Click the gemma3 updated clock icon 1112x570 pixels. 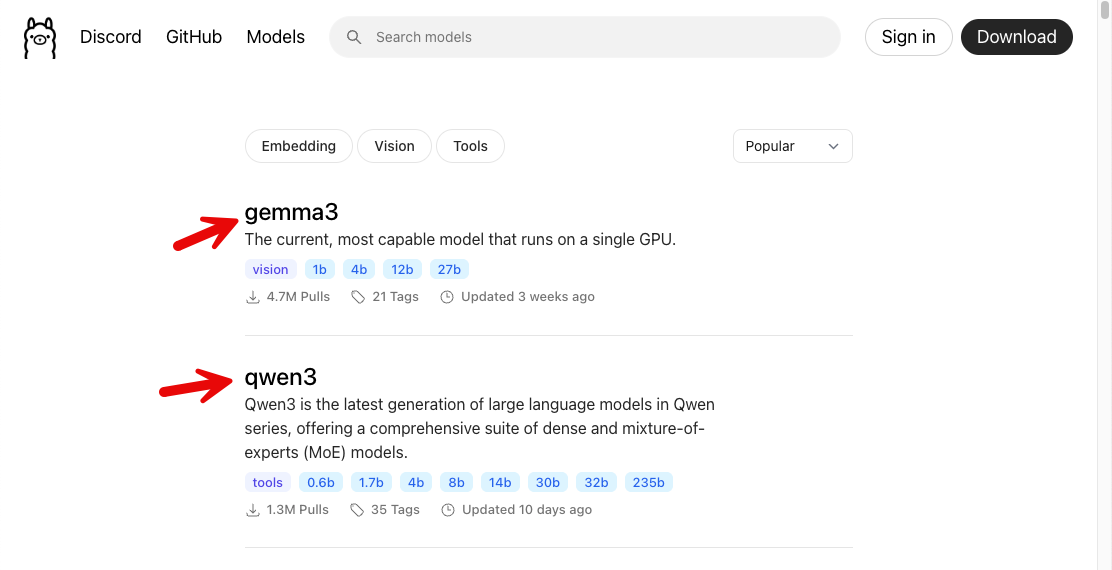[x=447, y=297]
